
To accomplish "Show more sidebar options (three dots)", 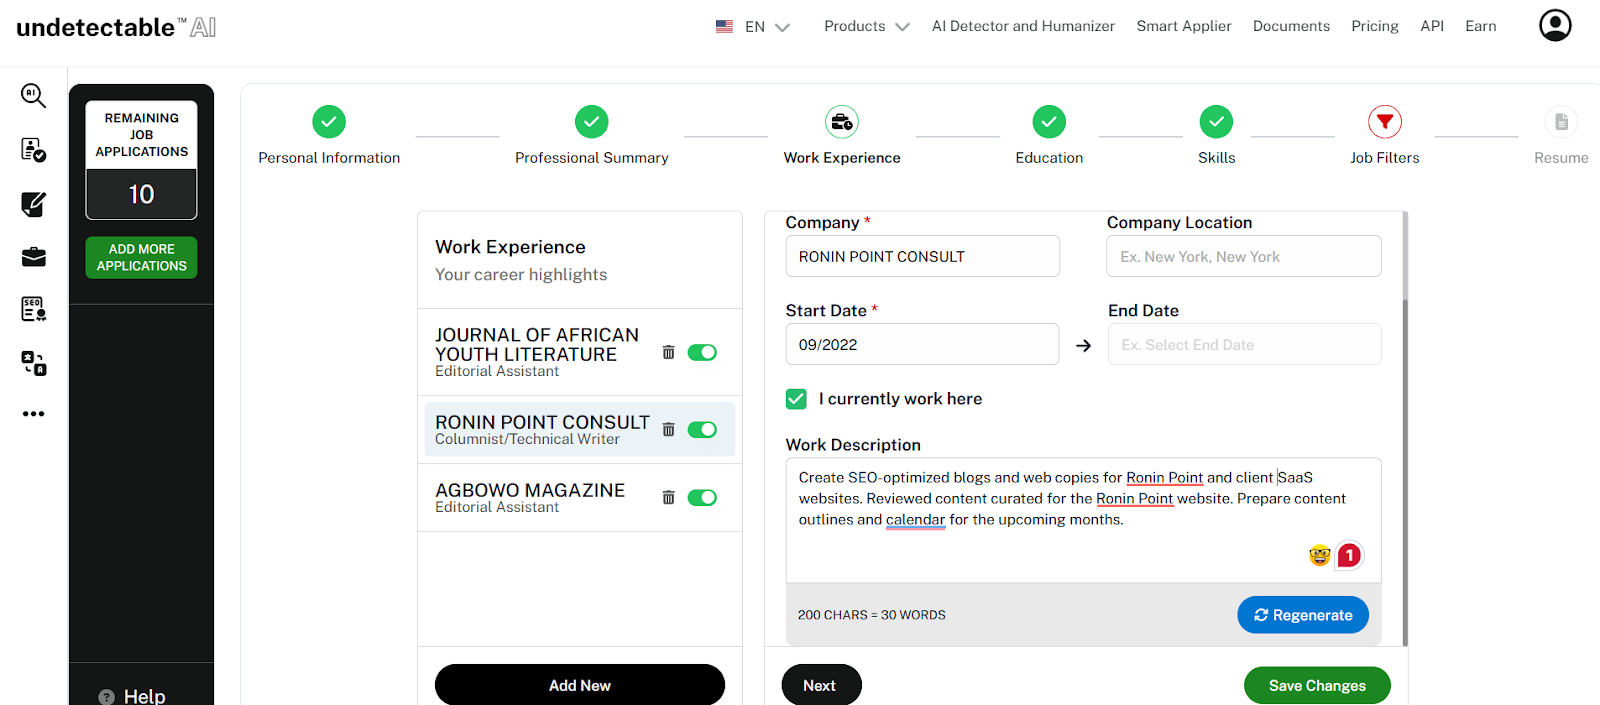I will click(x=33, y=414).
